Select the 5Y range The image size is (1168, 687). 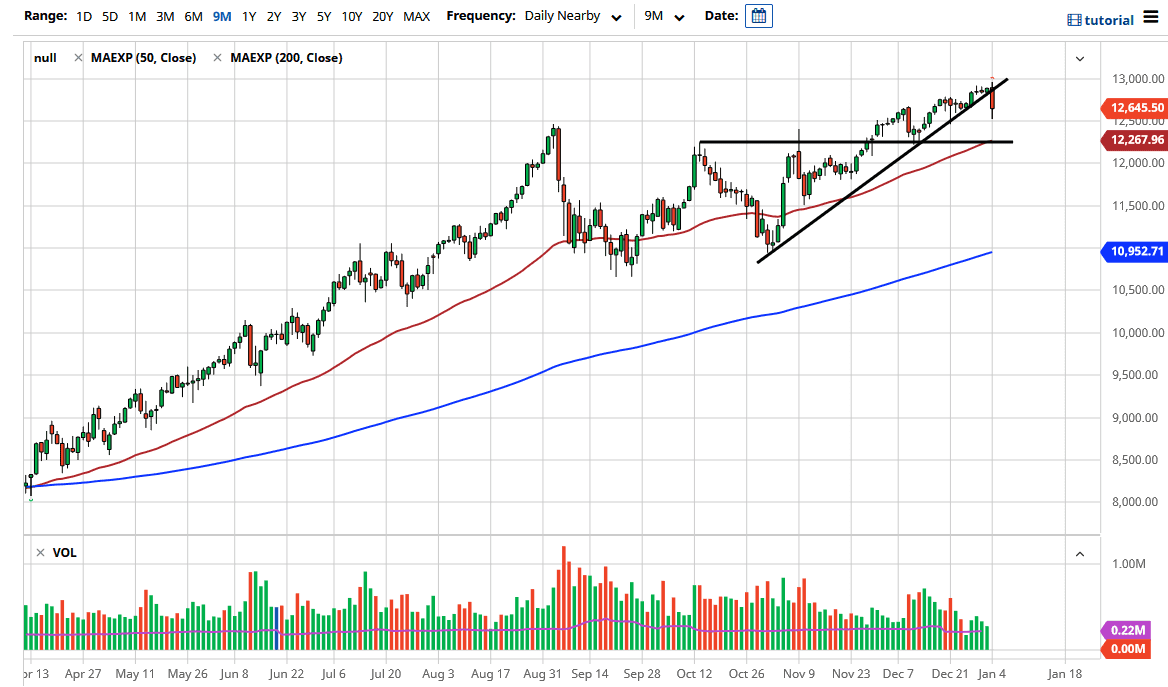322,16
